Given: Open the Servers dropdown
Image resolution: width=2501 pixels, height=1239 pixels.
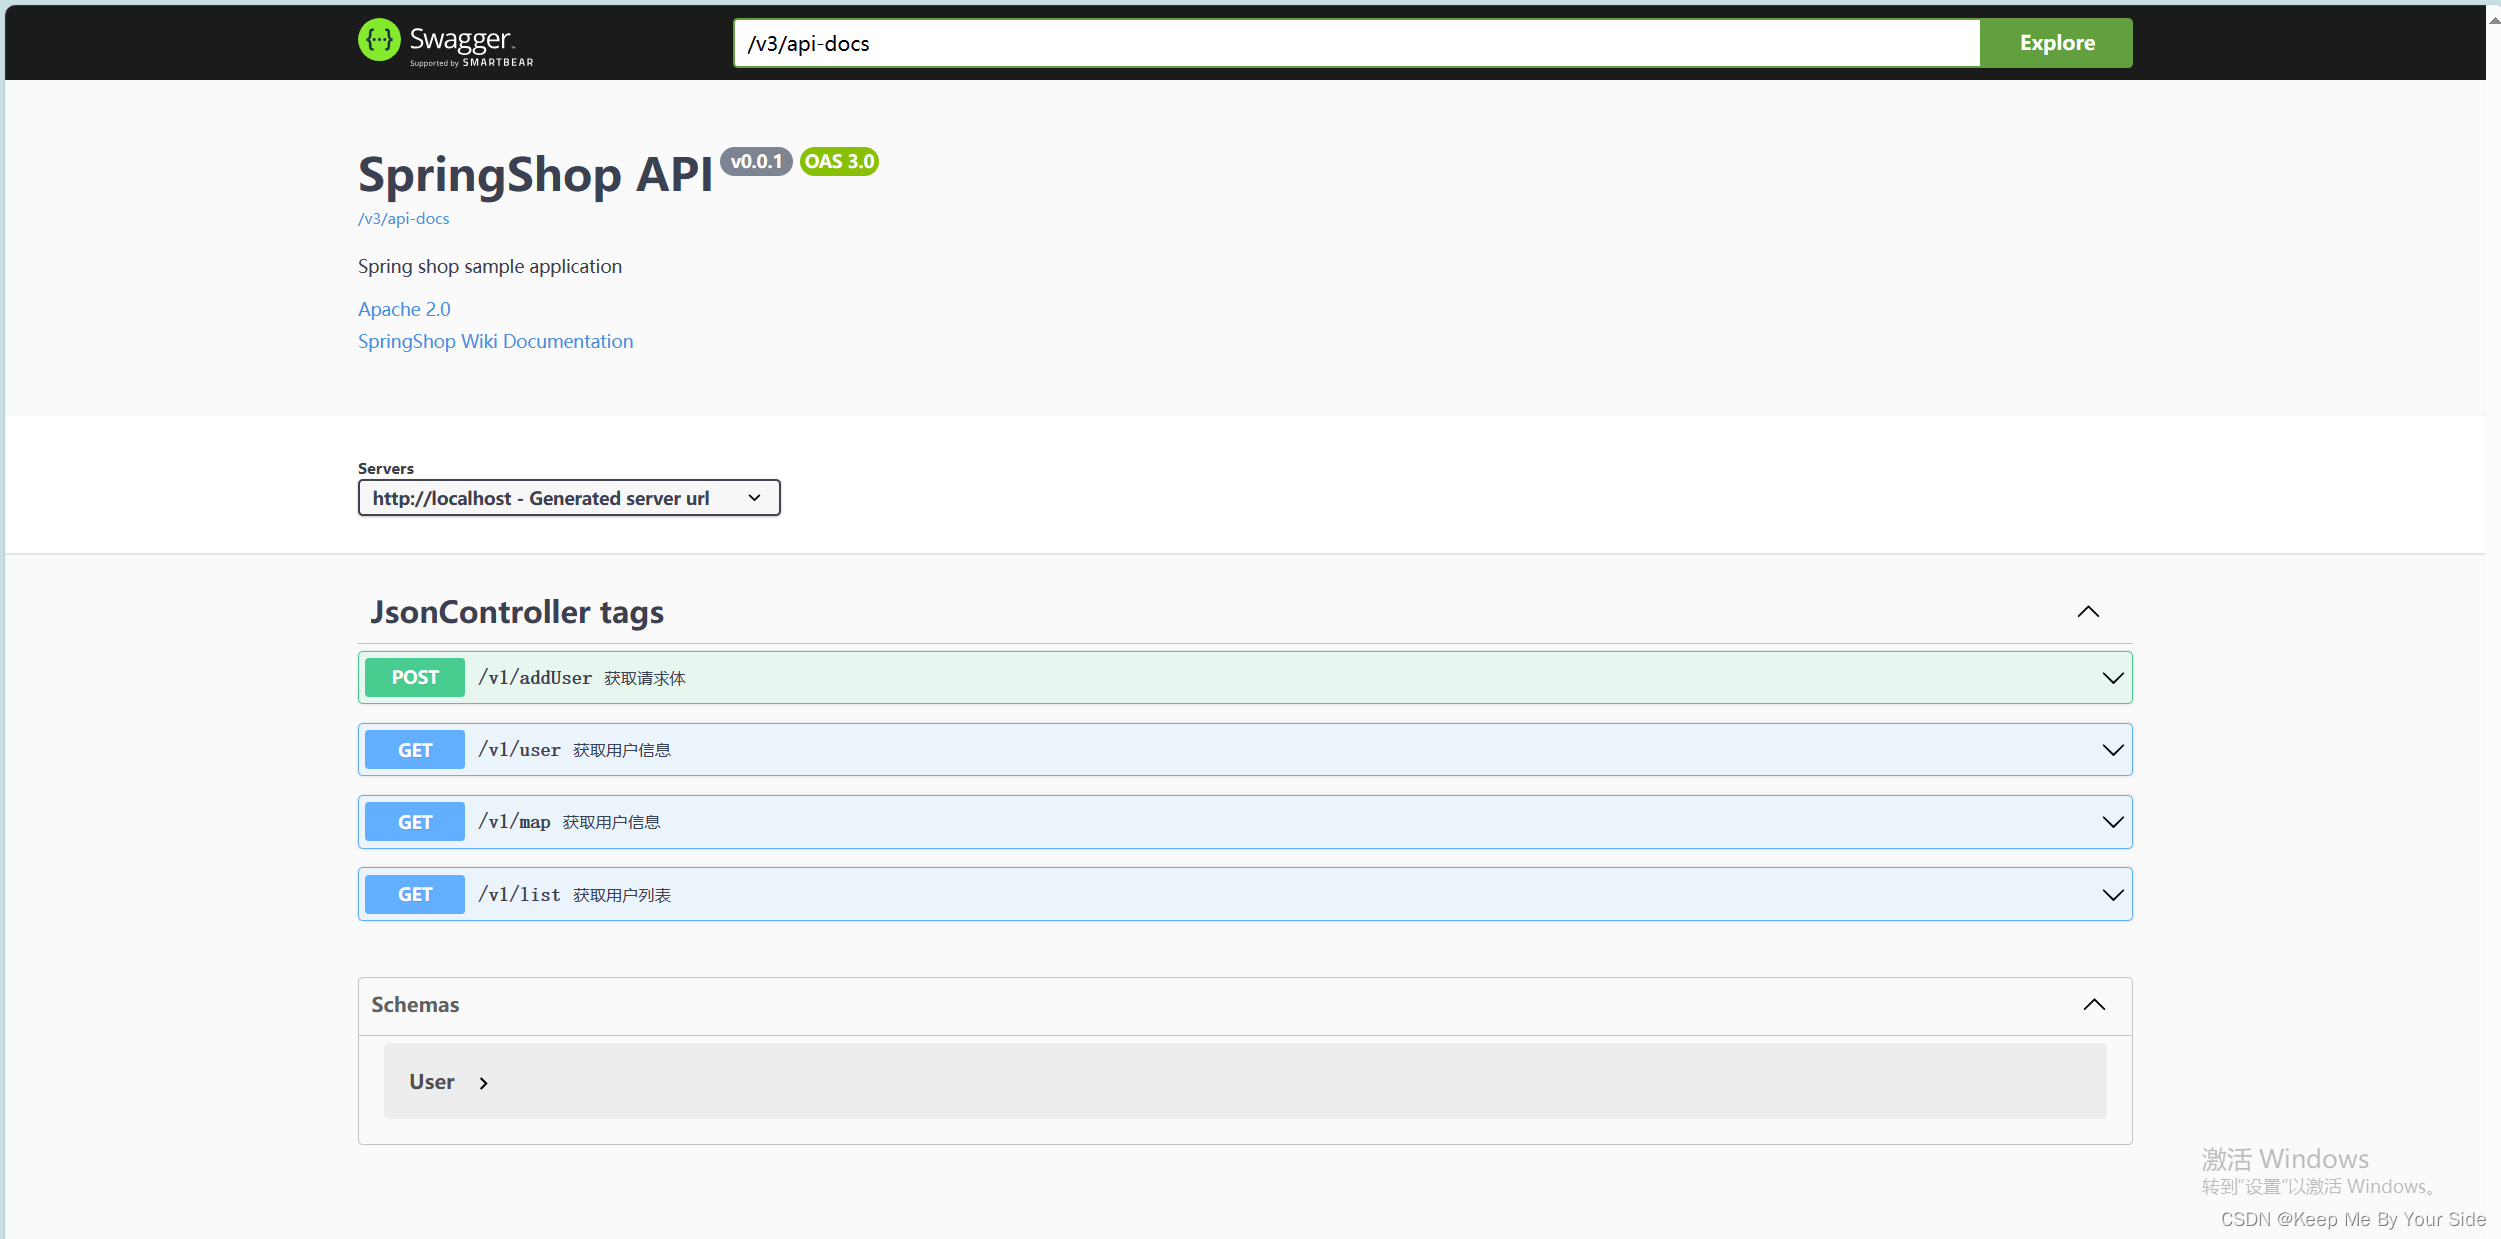Looking at the screenshot, I should click(568, 497).
